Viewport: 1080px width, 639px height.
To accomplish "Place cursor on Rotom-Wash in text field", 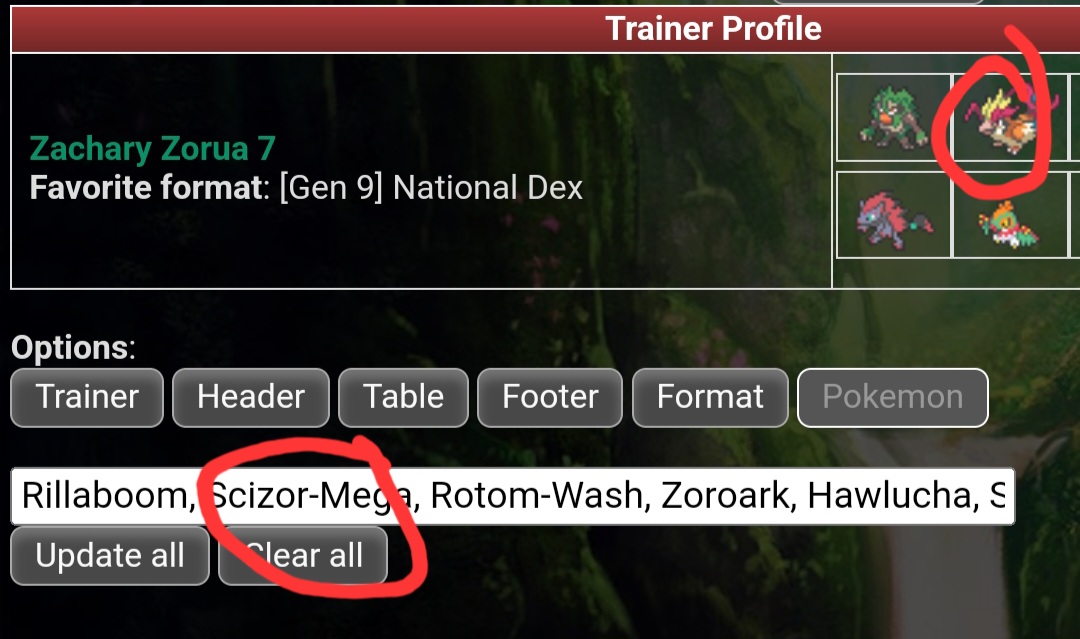I will [537, 496].
